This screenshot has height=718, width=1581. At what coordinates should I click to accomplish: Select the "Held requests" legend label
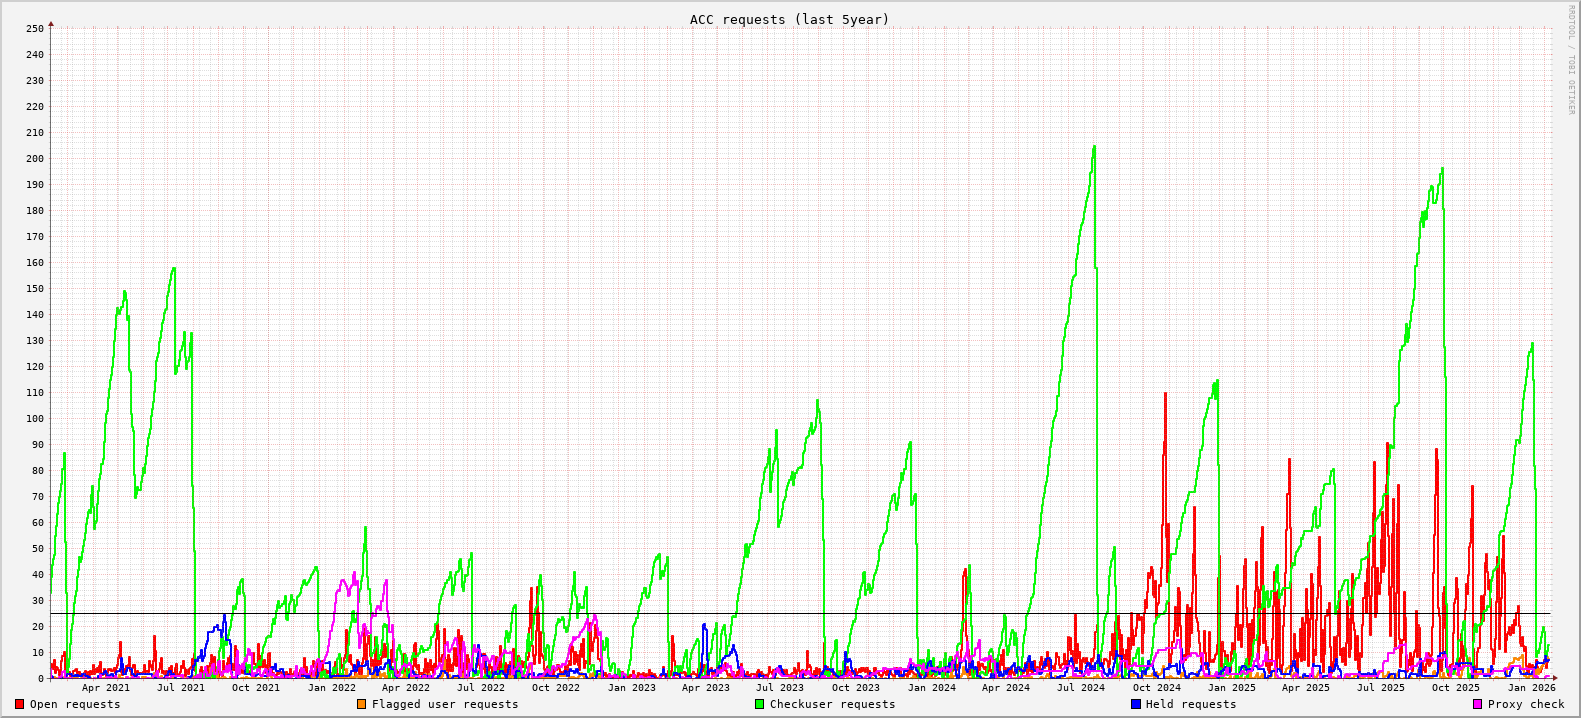click(x=1191, y=704)
